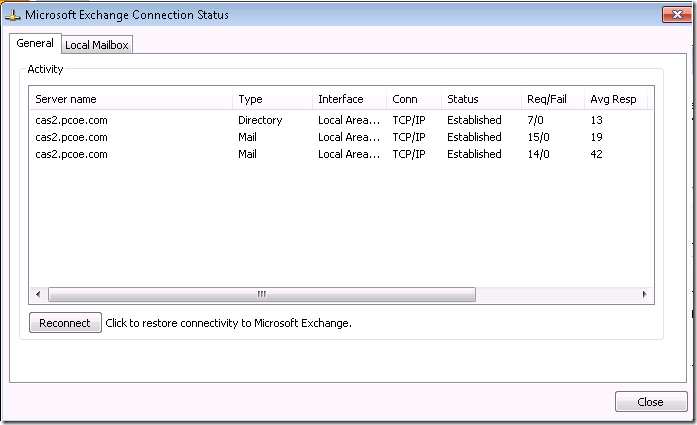Select the cas2.pcoe.com Directory row
Image resolution: width=697 pixels, height=425 pixels.
[341, 120]
